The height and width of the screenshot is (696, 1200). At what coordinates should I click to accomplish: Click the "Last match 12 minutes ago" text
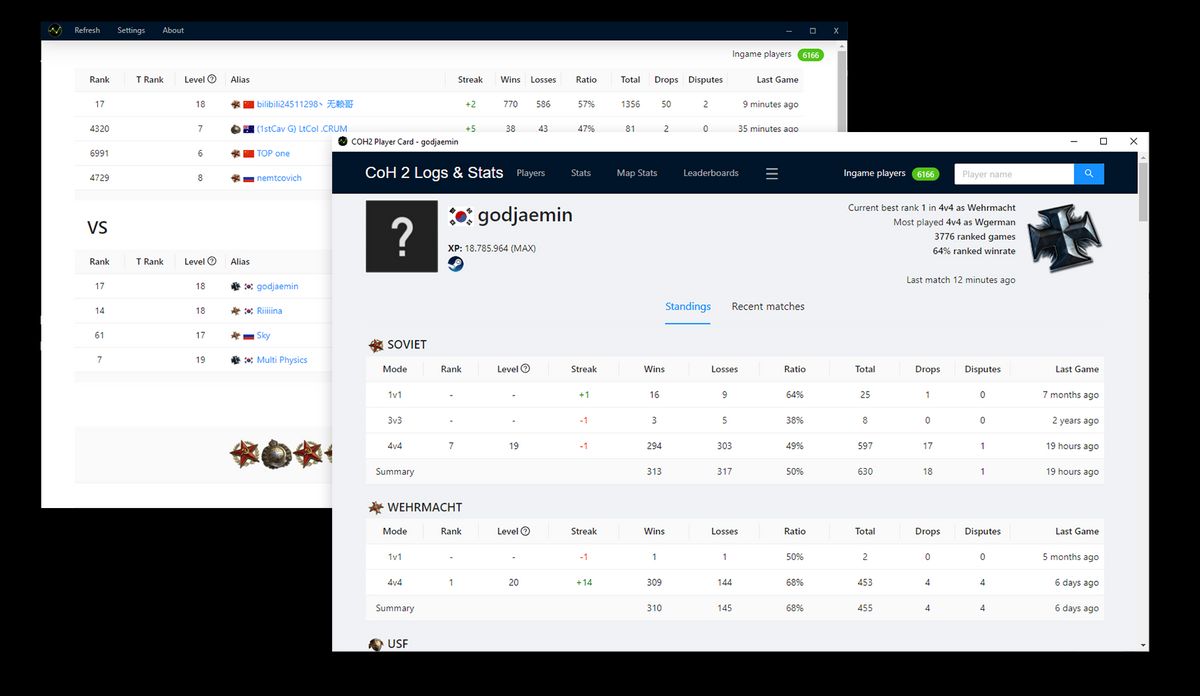pos(961,280)
